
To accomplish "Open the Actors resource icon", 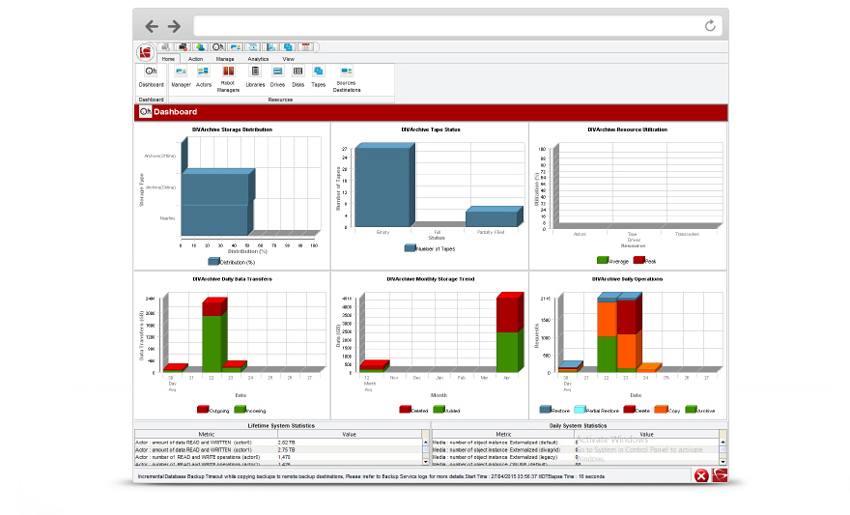I will pos(203,76).
